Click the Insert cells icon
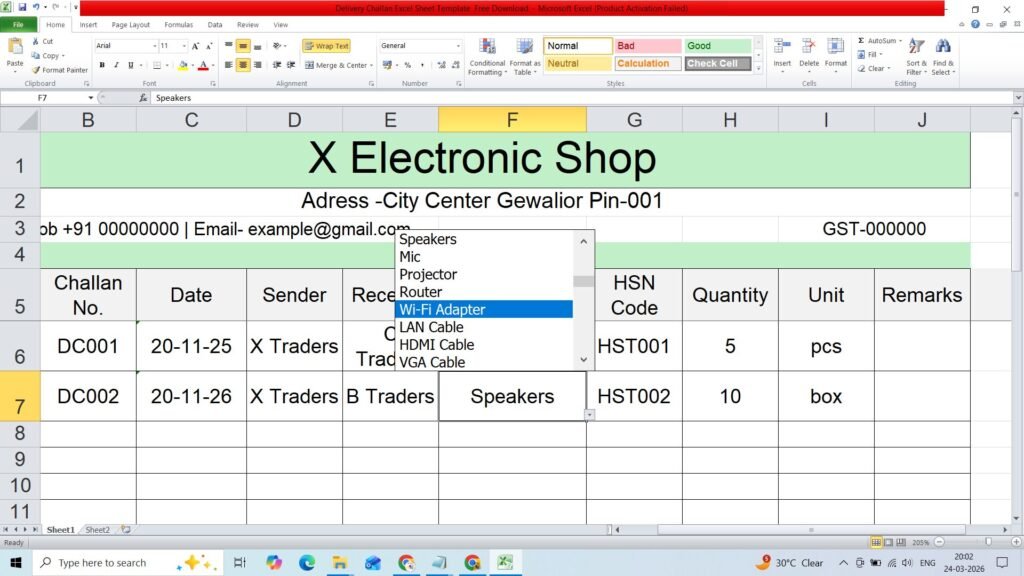1024x576 pixels. (x=782, y=47)
